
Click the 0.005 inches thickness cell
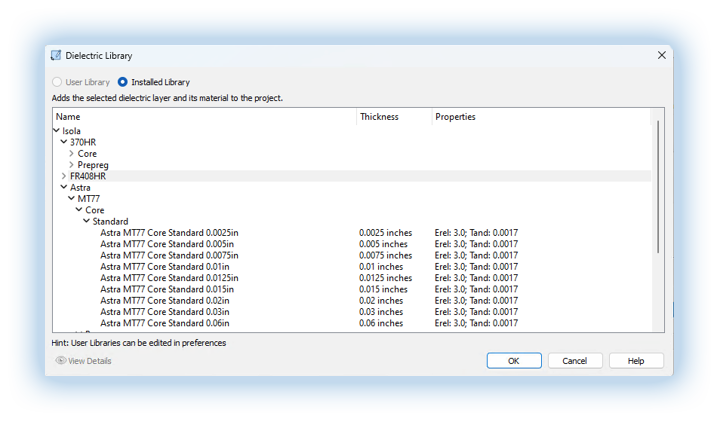tap(383, 244)
